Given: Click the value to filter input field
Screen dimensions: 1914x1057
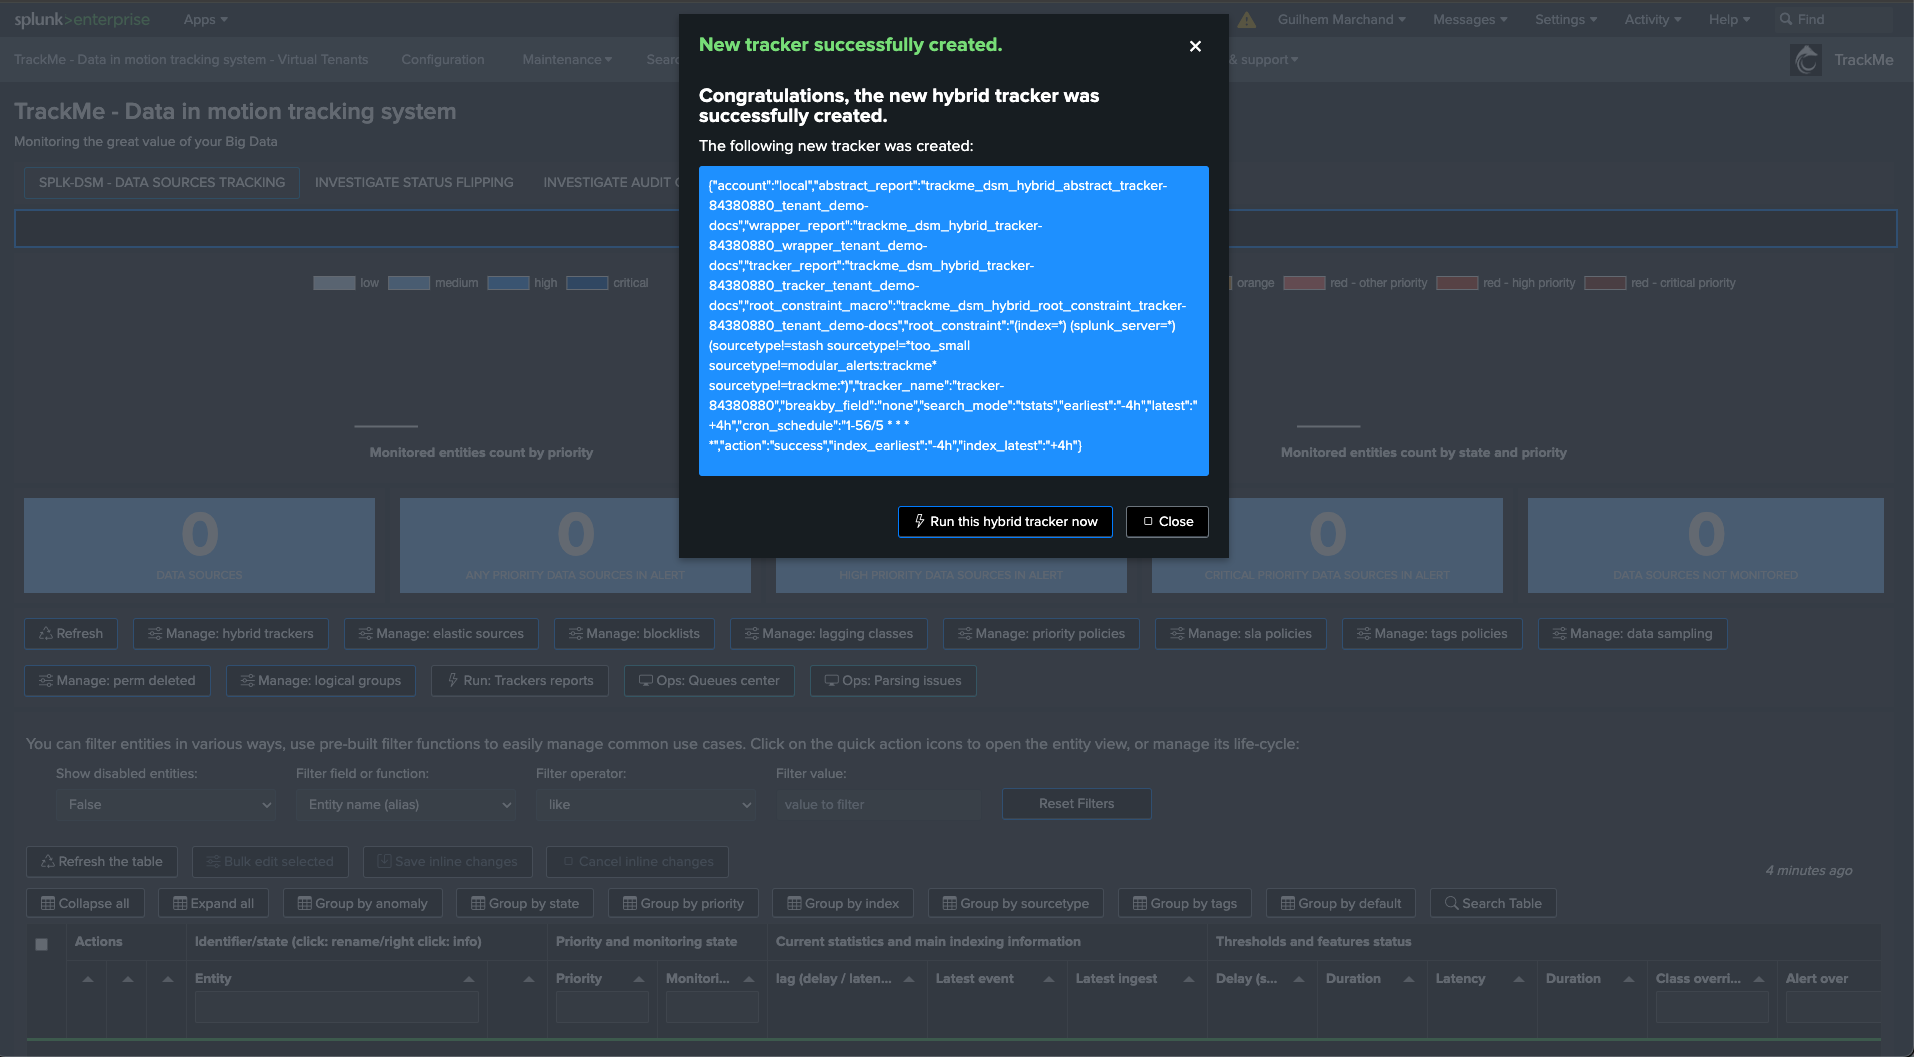Looking at the screenshot, I should [878, 805].
